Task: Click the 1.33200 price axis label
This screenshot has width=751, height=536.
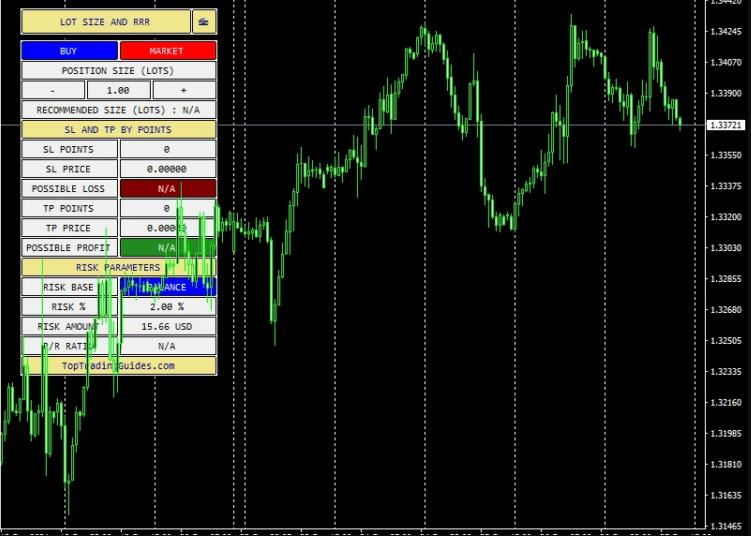Action: [x=726, y=217]
